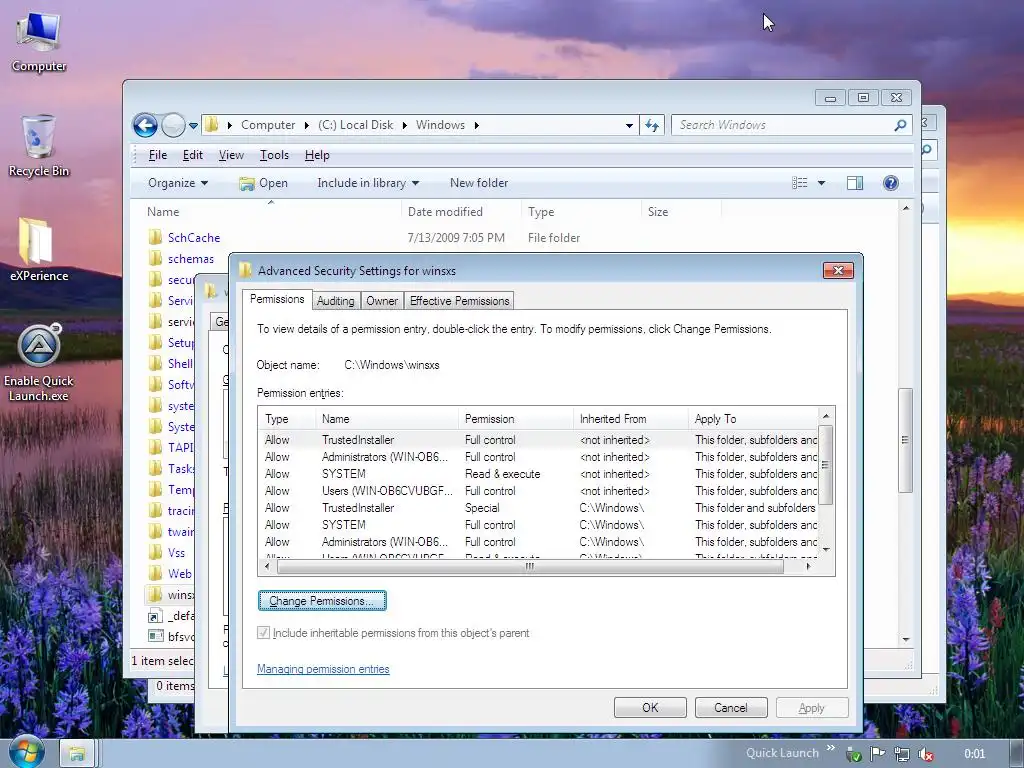Open the View menu
Viewport: 1024px width, 768px height.
click(231, 155)
